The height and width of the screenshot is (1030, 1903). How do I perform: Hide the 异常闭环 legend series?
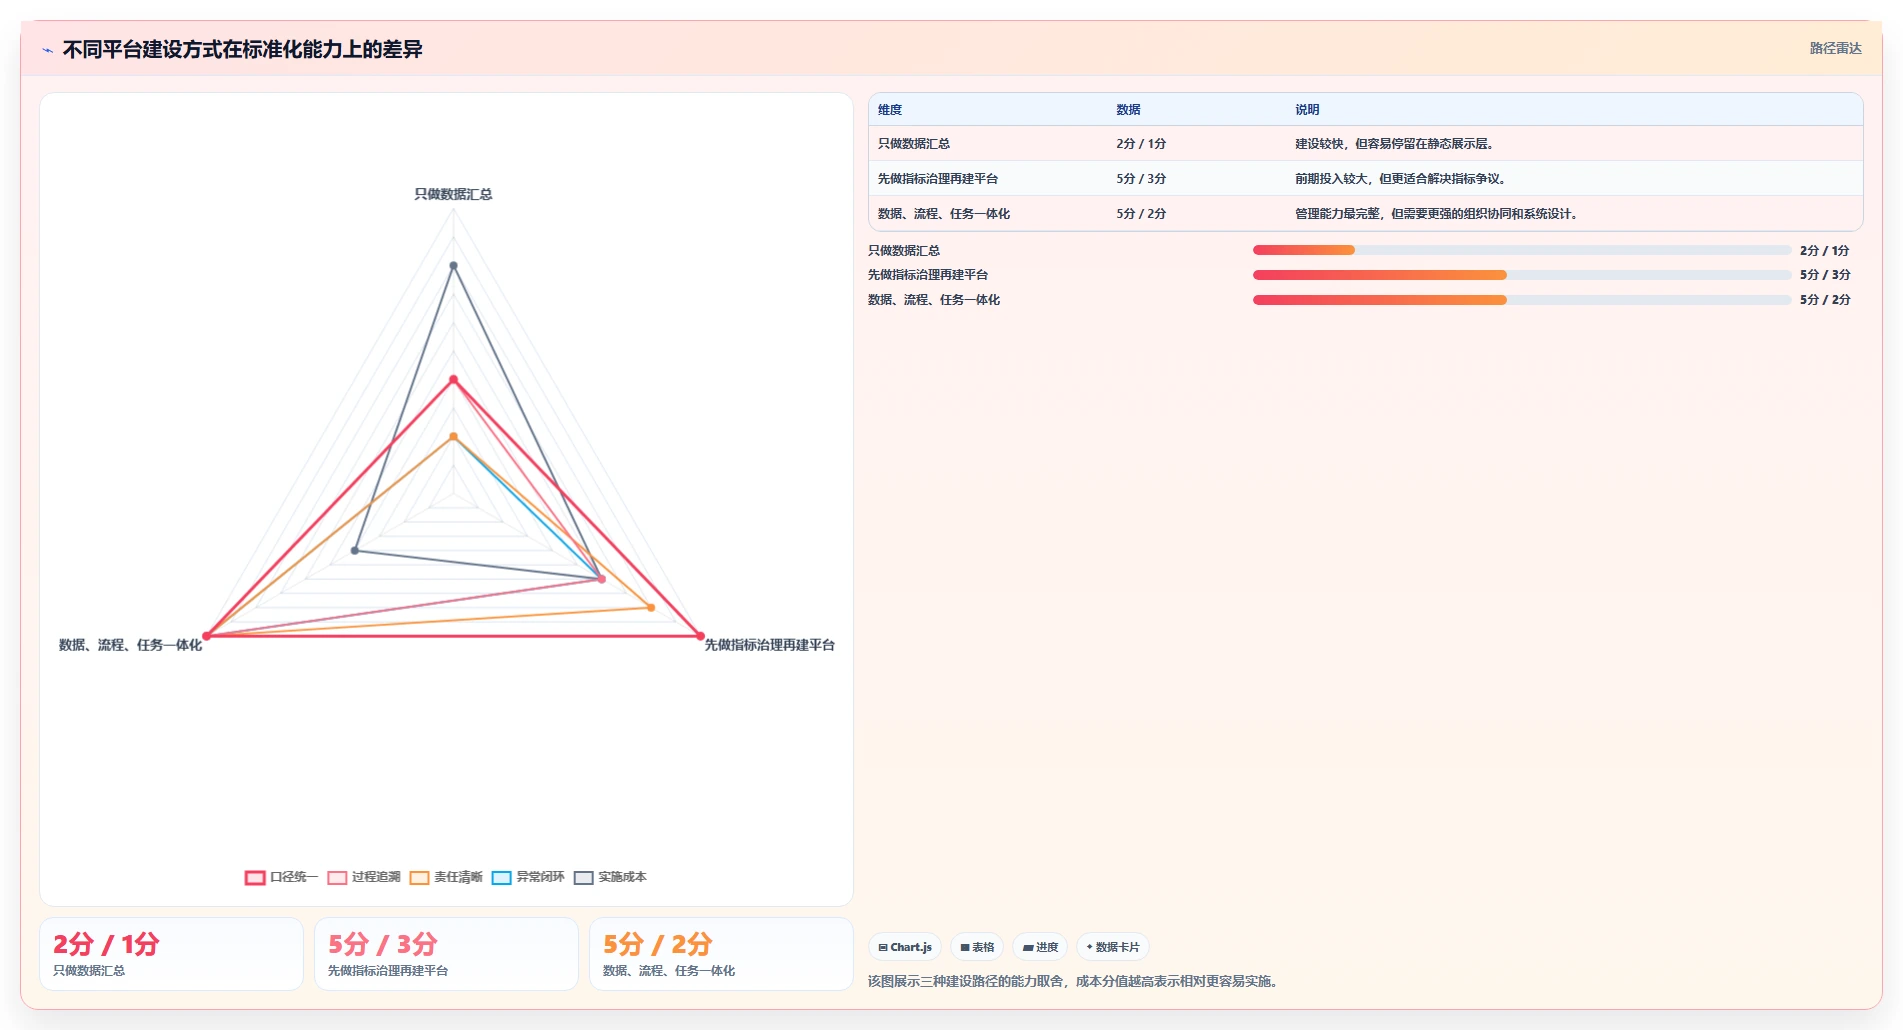pos(528,877)
